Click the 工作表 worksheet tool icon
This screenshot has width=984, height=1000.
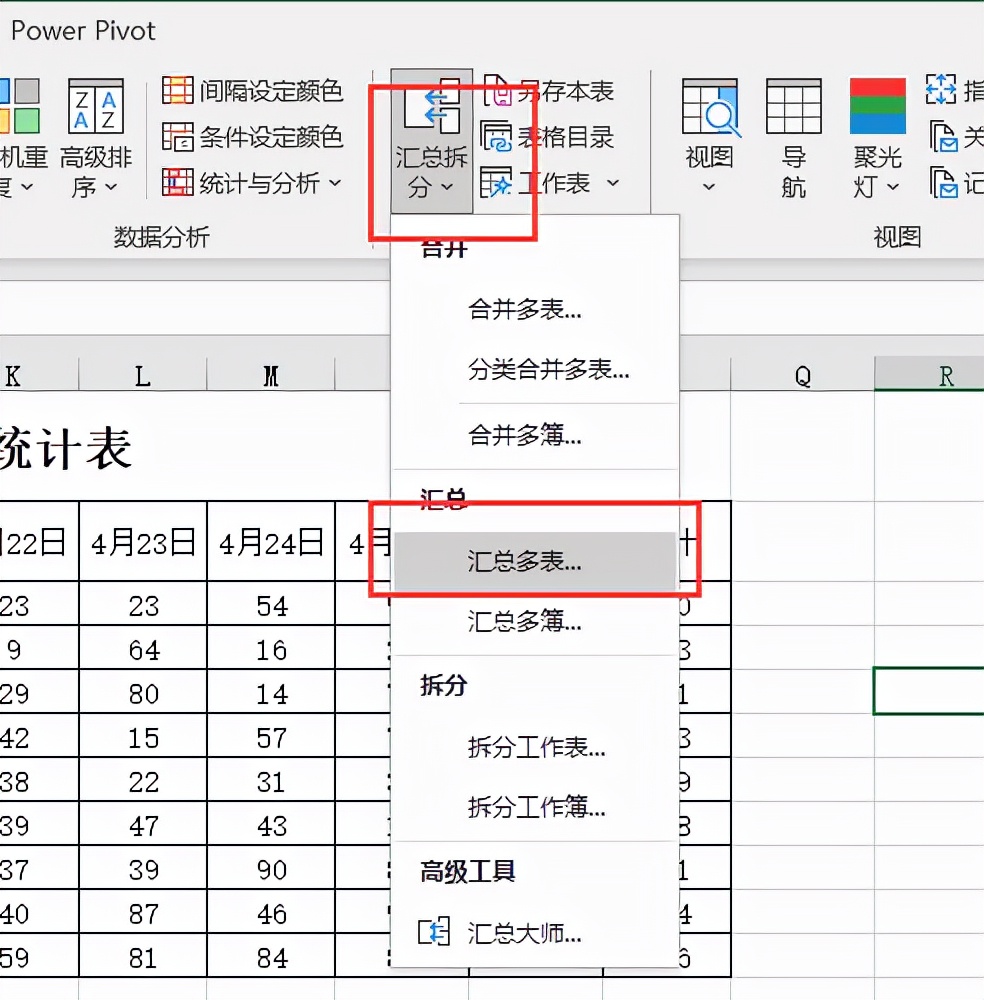[497, 182]
